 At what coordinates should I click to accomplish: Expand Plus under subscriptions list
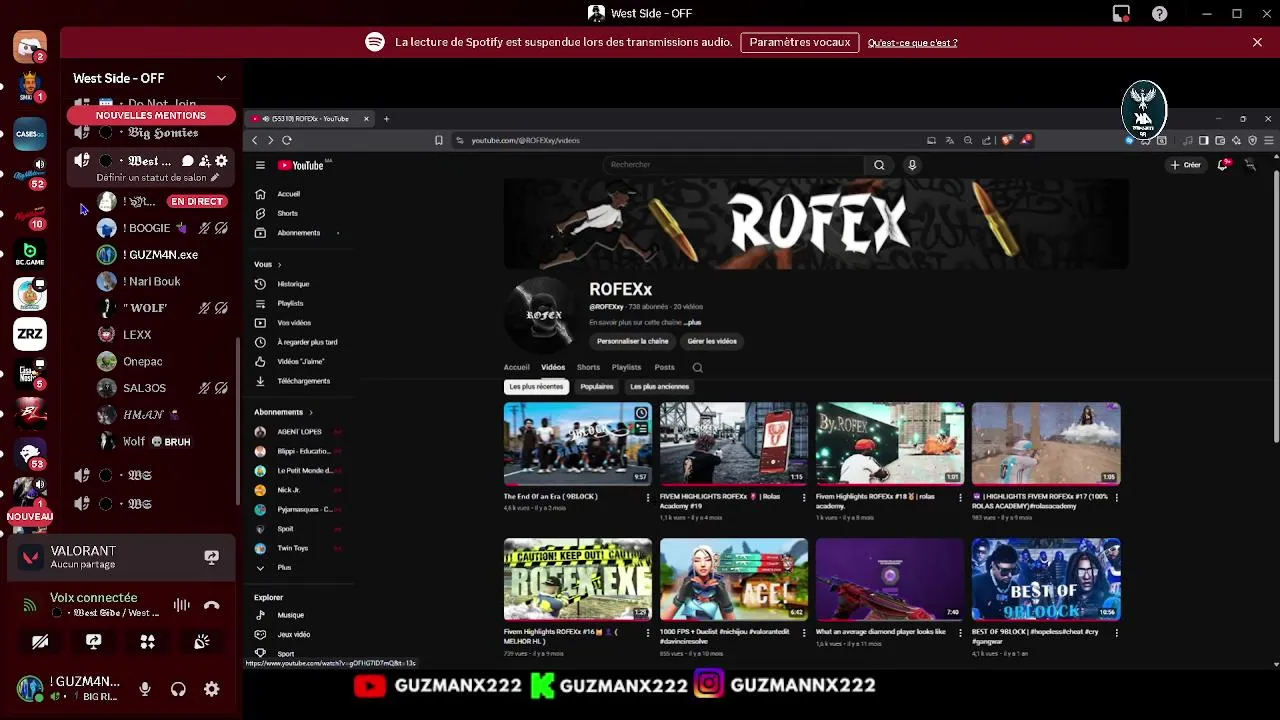pyautogui.click(x=284, y=567)
